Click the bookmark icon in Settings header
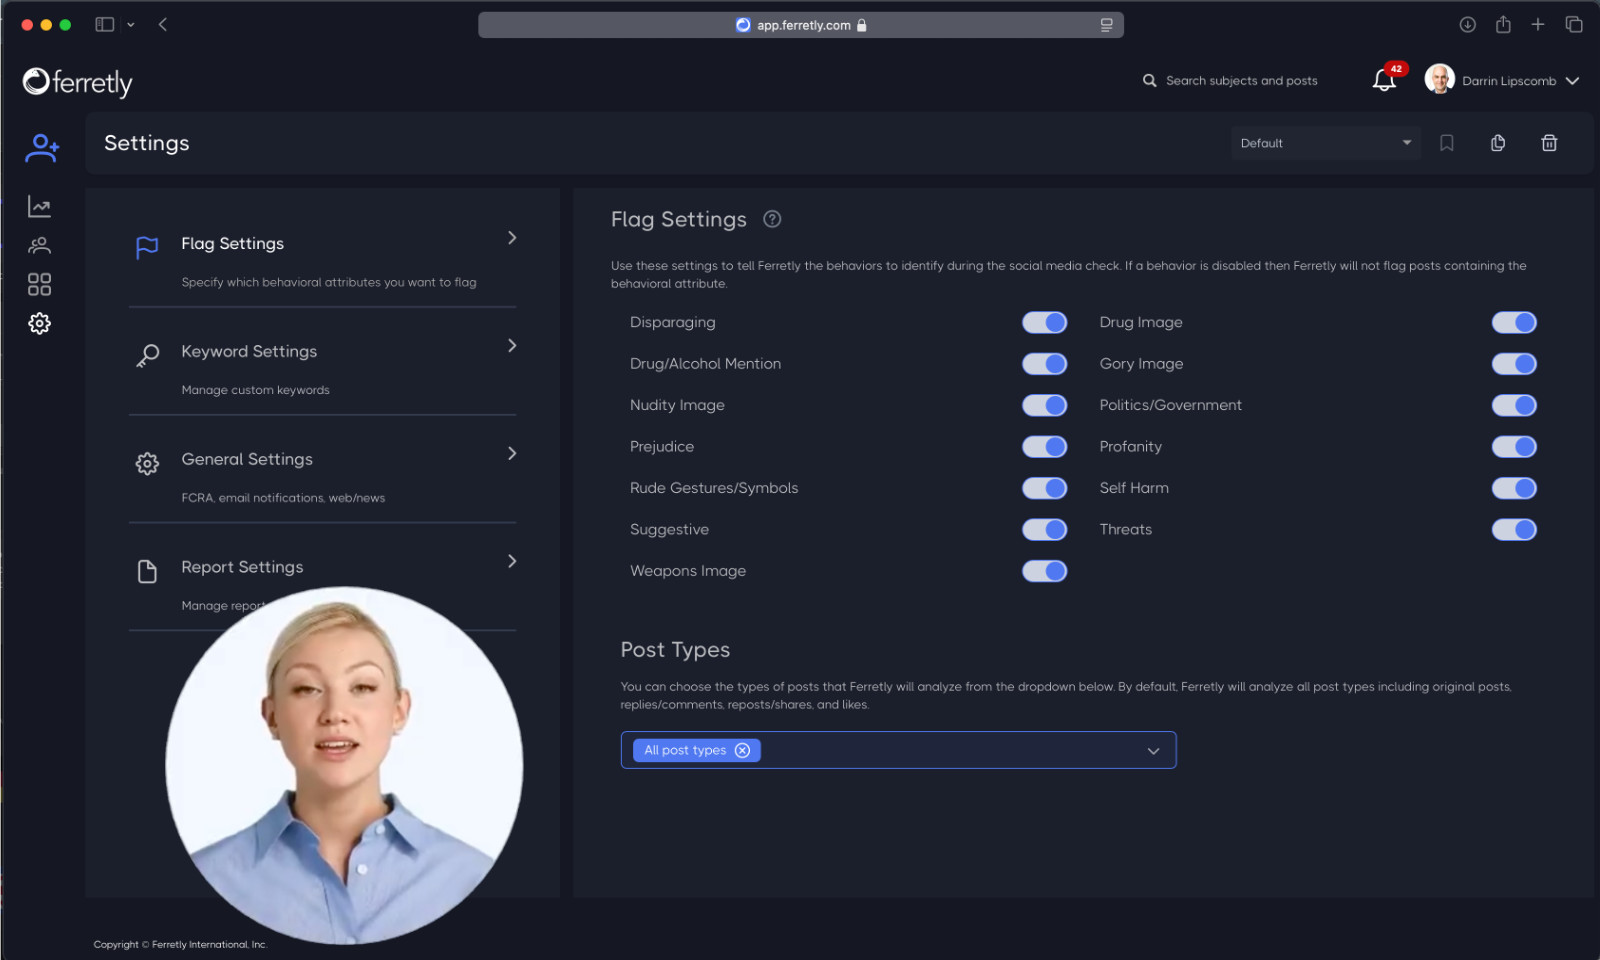1600x960 pixels. point(1446,143)
